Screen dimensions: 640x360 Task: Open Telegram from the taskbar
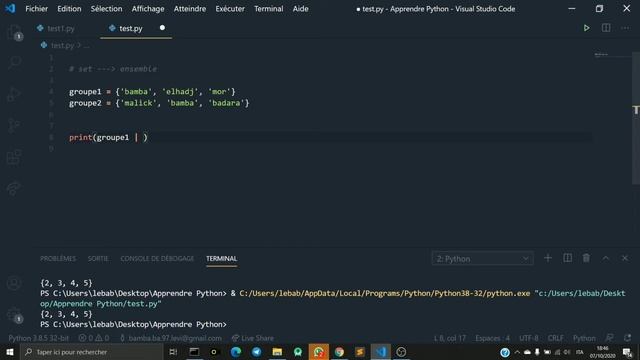pos(256,352)
